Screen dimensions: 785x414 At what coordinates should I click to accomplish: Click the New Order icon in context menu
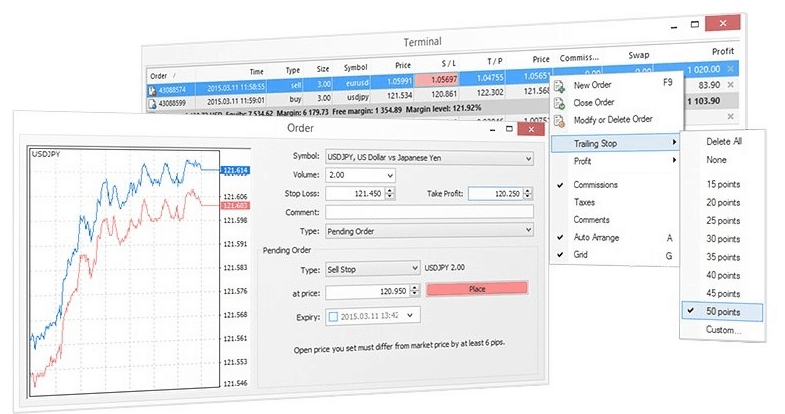pyautogui.click(x=559, y=86)
